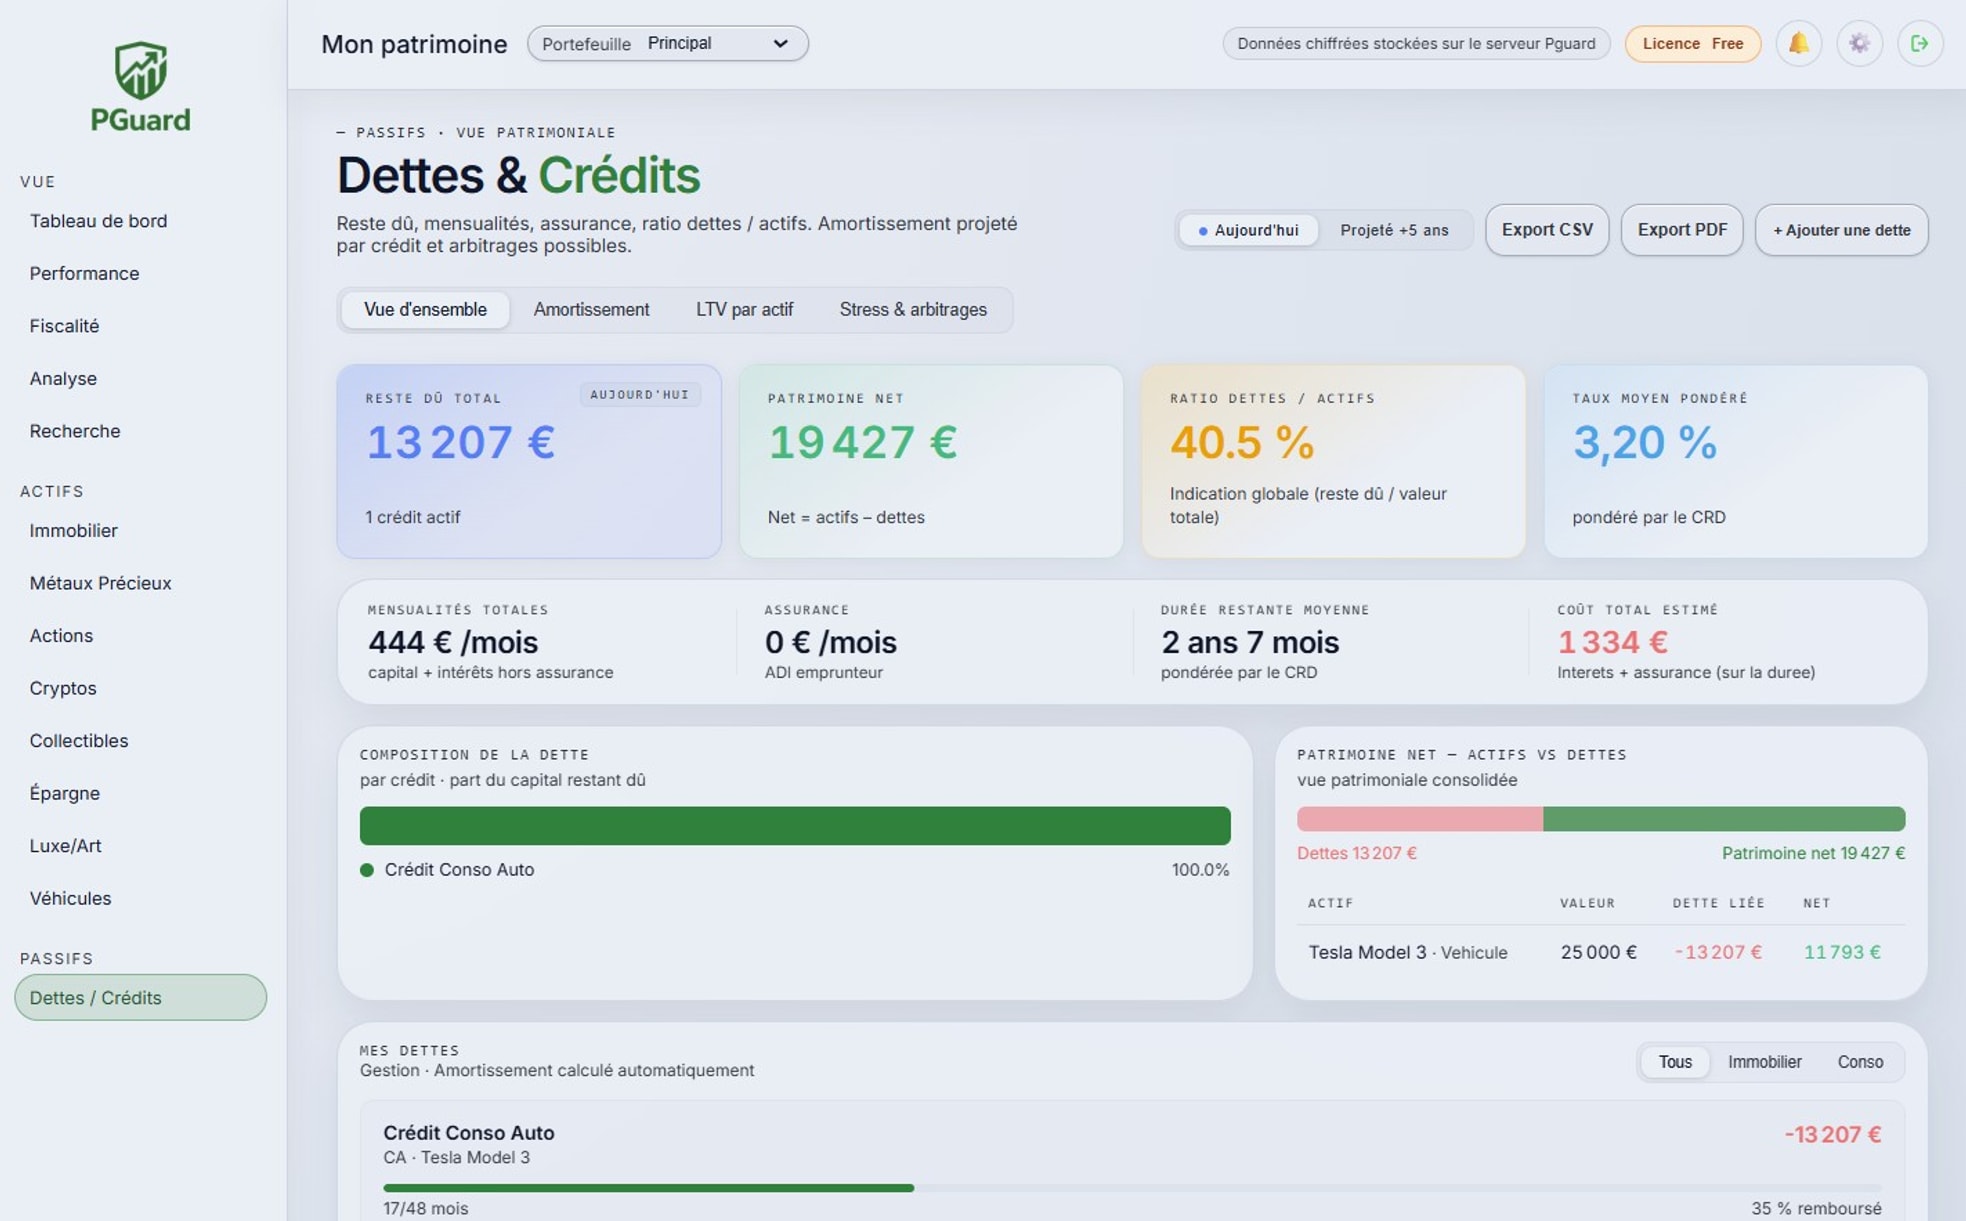Screen dimensions: 1966x1221
Task: Click the Reste dû total card
Action: click(x=529, y=461)
